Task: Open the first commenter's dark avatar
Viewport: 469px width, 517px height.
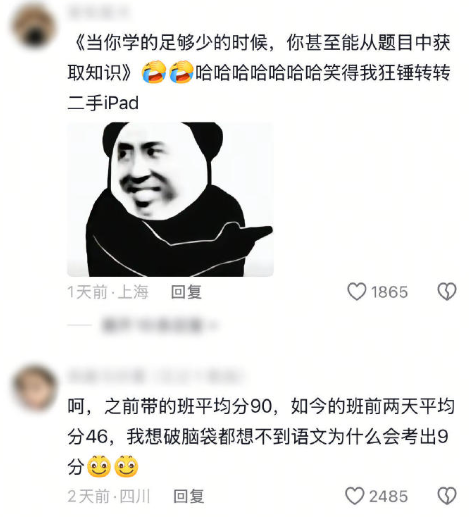Action: [x=34, y=29]
